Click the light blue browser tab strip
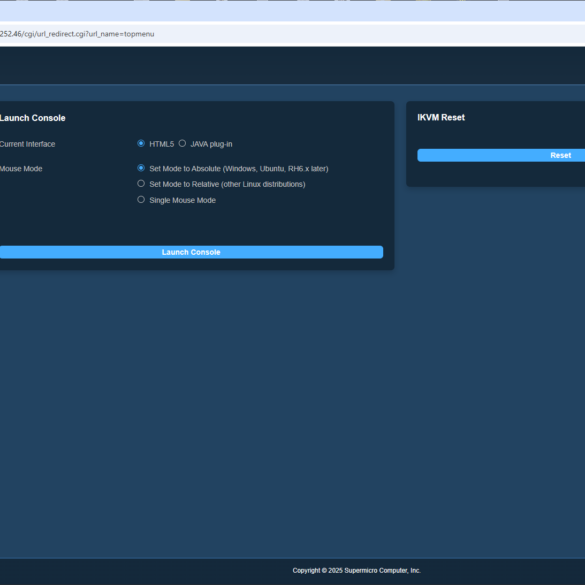The width and height of the screenshot is (585, 585). click(292, 11)
